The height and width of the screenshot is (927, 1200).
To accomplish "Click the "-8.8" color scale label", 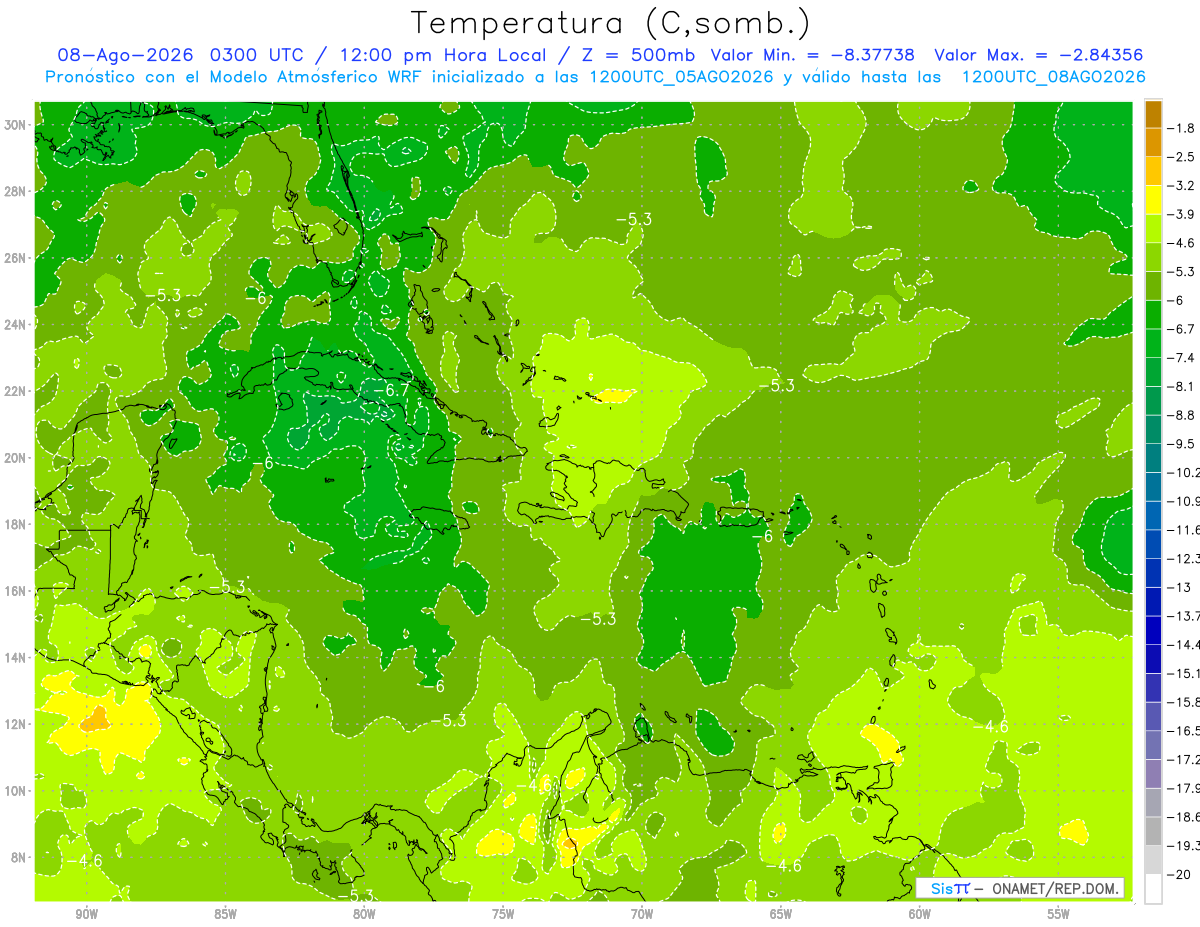I will [1182, 415].
